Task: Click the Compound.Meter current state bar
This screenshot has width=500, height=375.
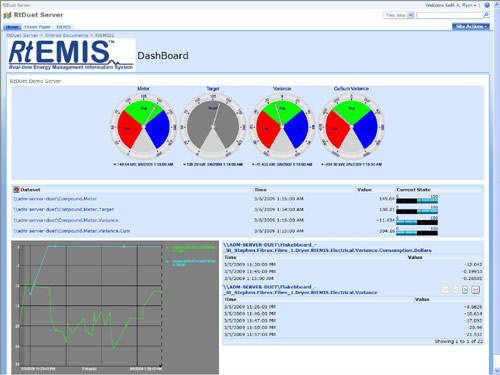Action: coord(417,200)
